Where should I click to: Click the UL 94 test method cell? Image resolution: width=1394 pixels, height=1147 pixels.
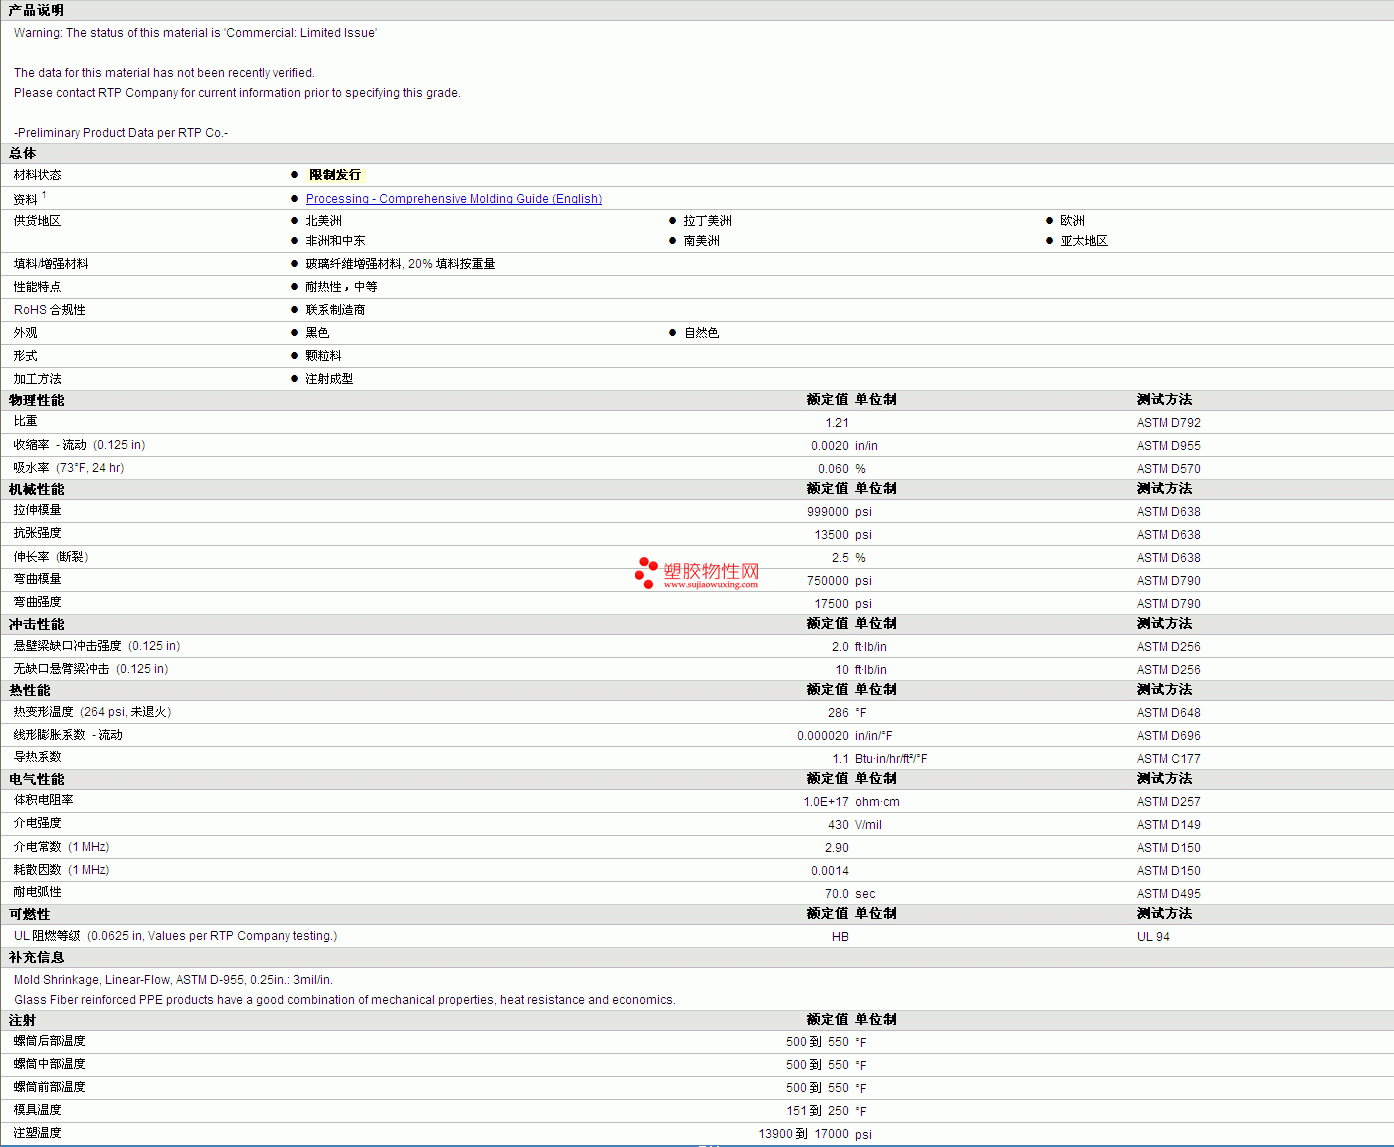click(x=1152, y=937)
